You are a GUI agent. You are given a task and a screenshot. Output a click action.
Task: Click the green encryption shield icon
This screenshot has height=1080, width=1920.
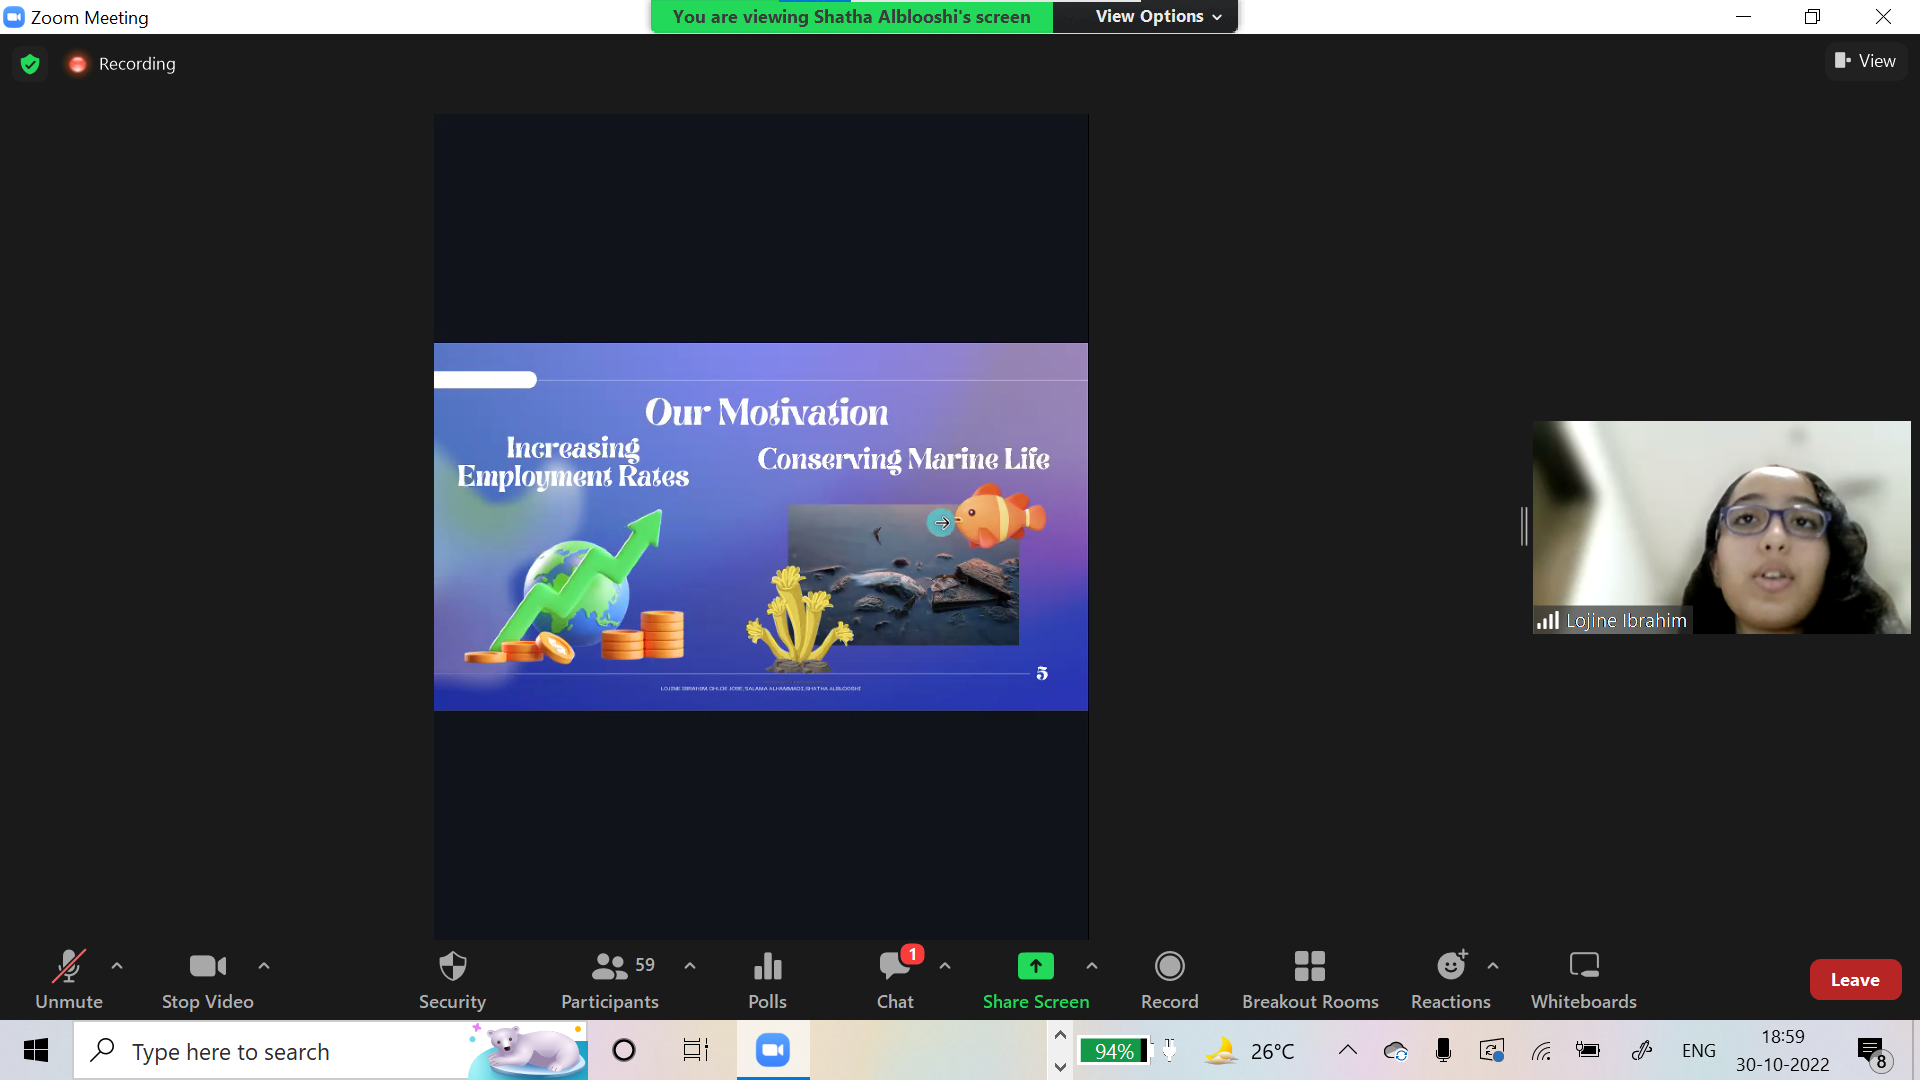30,64
